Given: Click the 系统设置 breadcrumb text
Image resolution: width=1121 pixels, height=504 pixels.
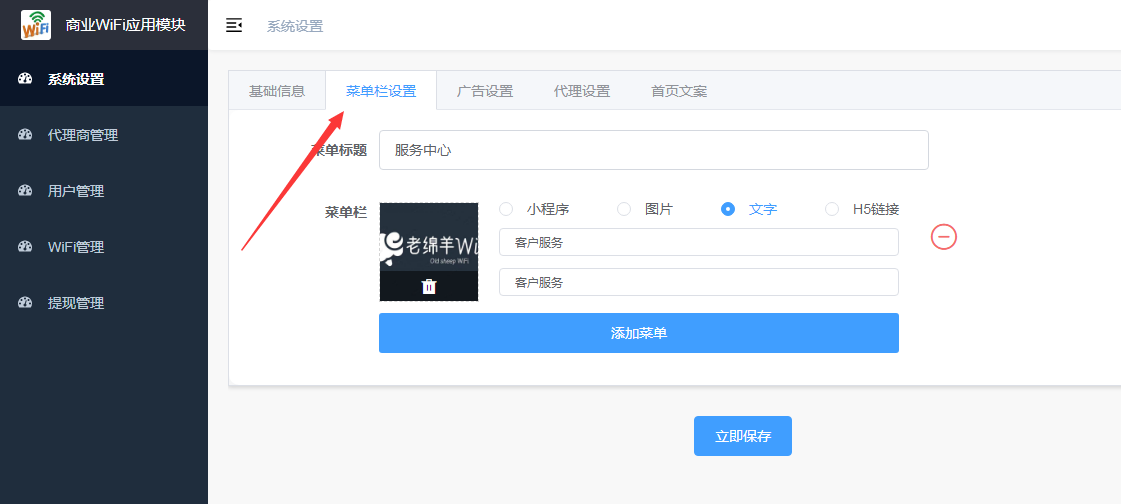Looking at the screenshot, I should [x=295, y=26].
